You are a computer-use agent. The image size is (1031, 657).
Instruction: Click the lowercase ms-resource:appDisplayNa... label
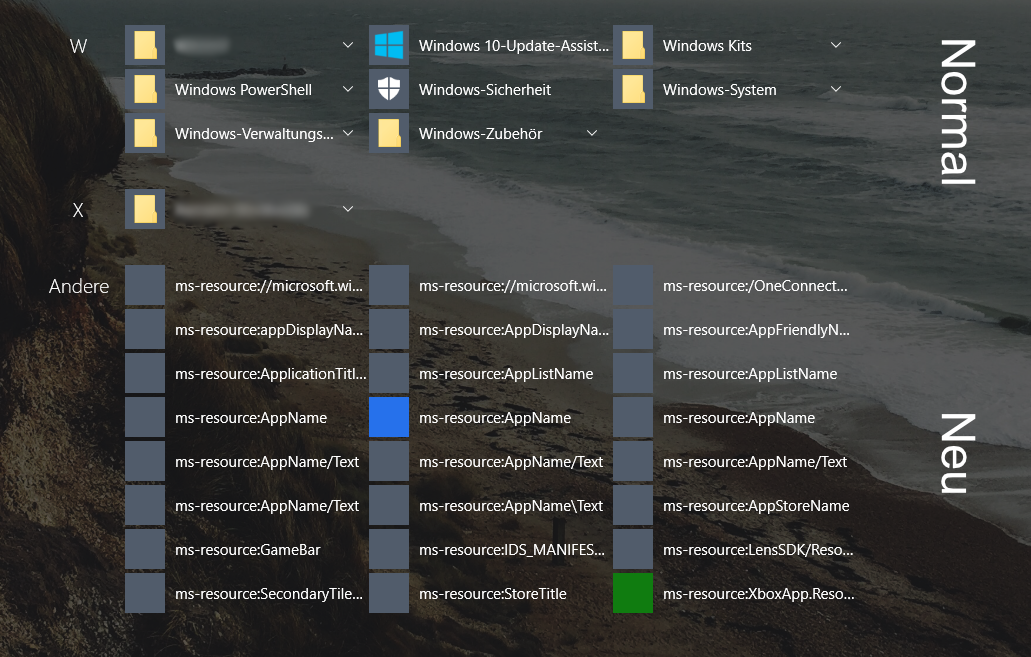click(x=269, y=329)
